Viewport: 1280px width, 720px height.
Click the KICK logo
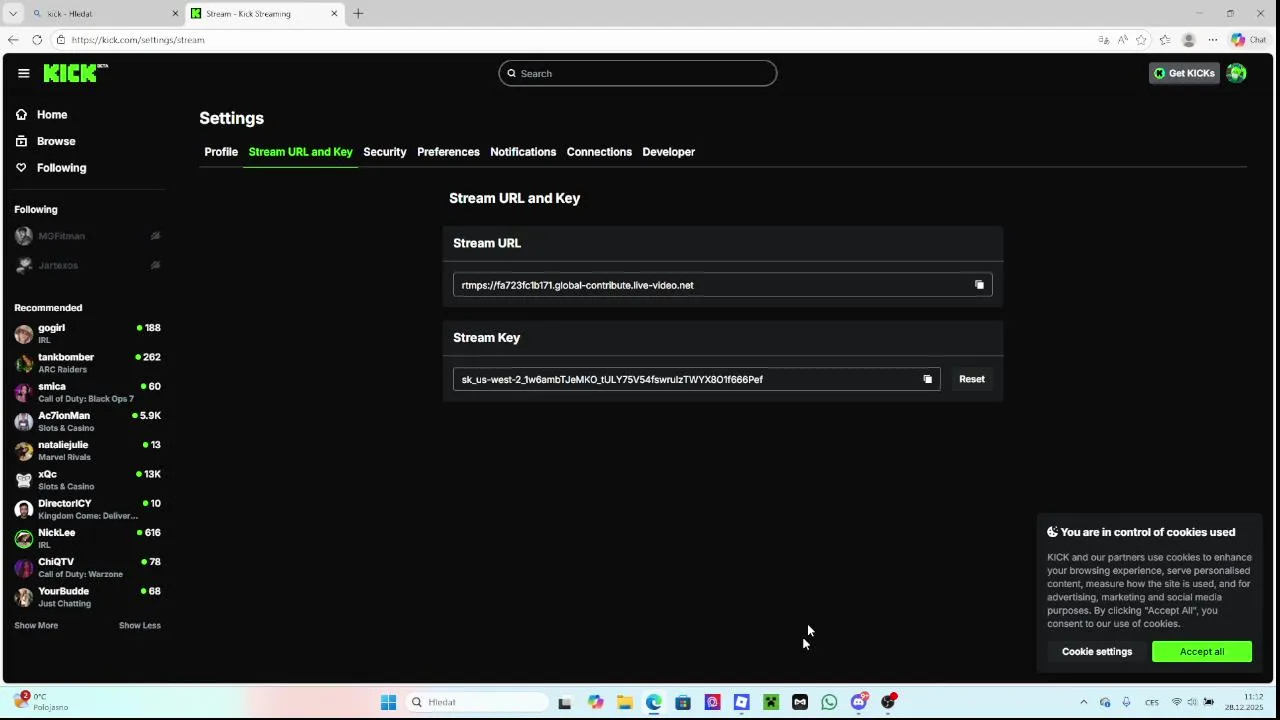(x=76, y=73)
